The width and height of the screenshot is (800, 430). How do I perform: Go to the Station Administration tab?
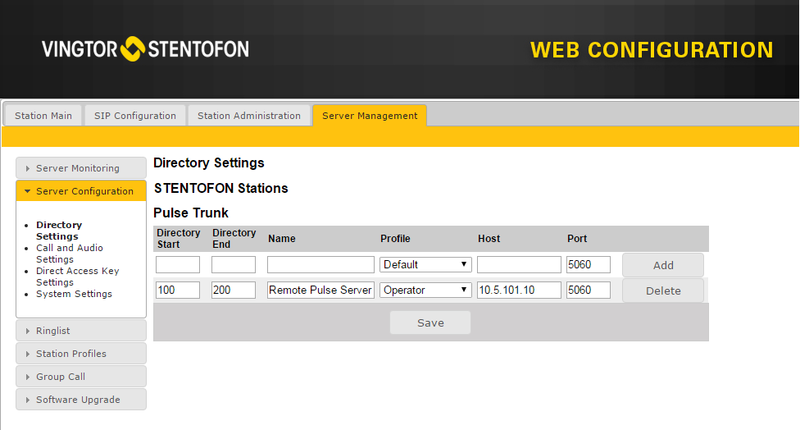click(x=249, y=115)
